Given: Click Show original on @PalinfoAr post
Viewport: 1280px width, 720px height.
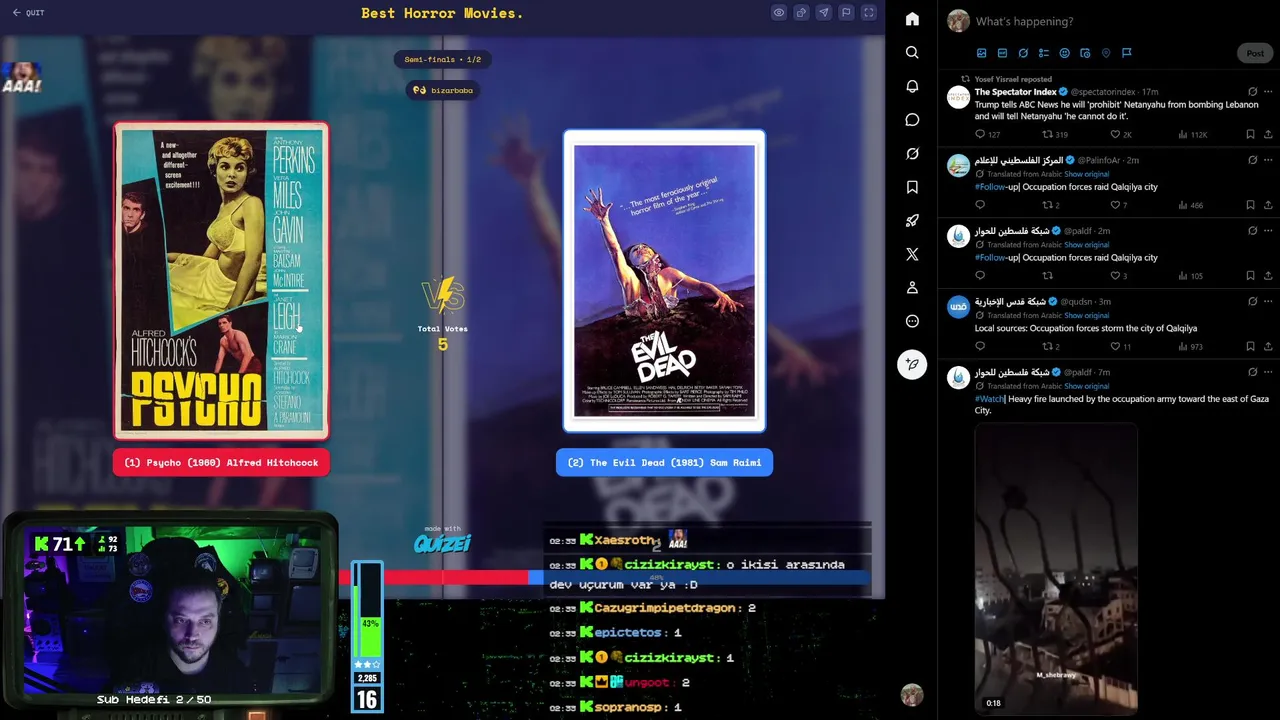Looking at the screenshot, I should 1086,174.
